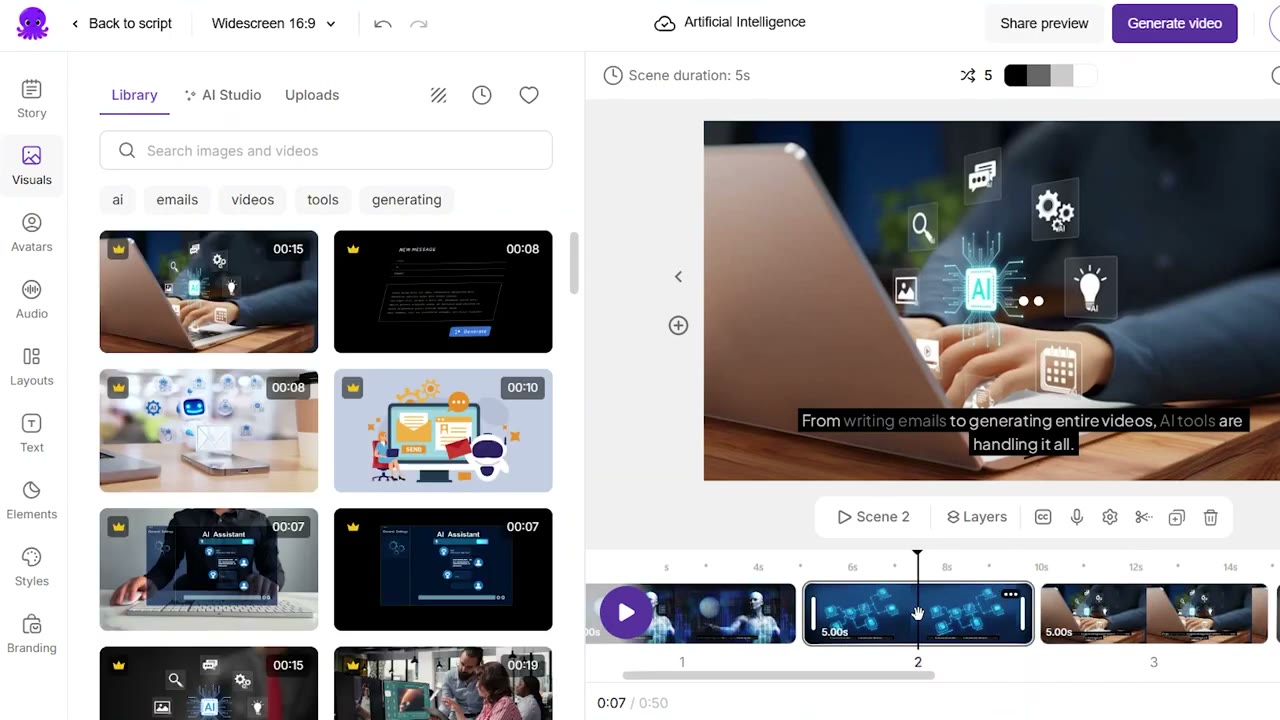Screen dimensions: 1280x720
Task: Select the 'emails' keyword filter chip
Action: click(x=177, y=200)
